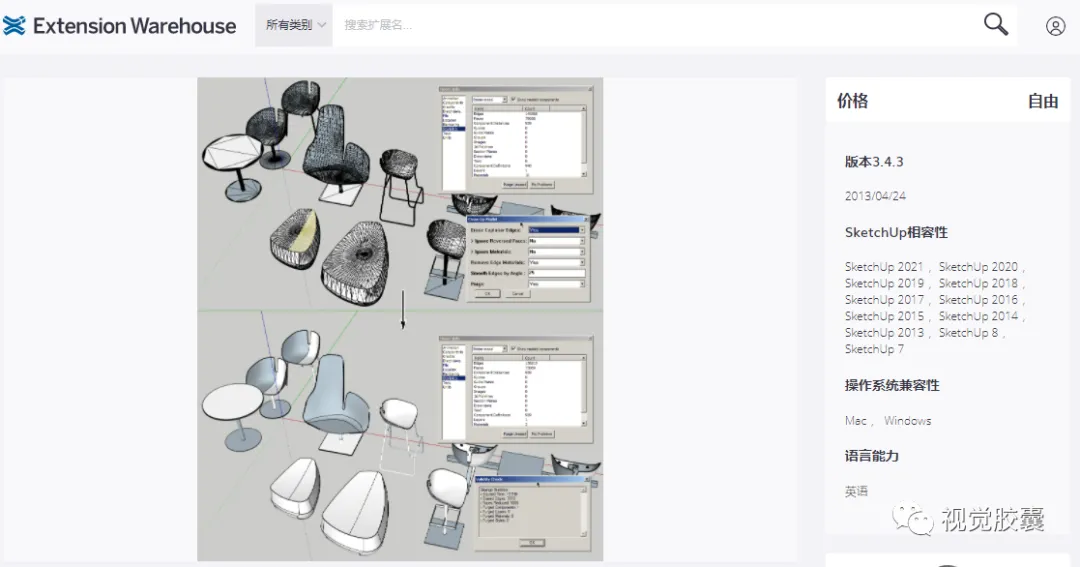Select the SketchUp 8 compatibility text
Image resolution: width=1080 pixels, height=567 pixels.
(968, 333)
